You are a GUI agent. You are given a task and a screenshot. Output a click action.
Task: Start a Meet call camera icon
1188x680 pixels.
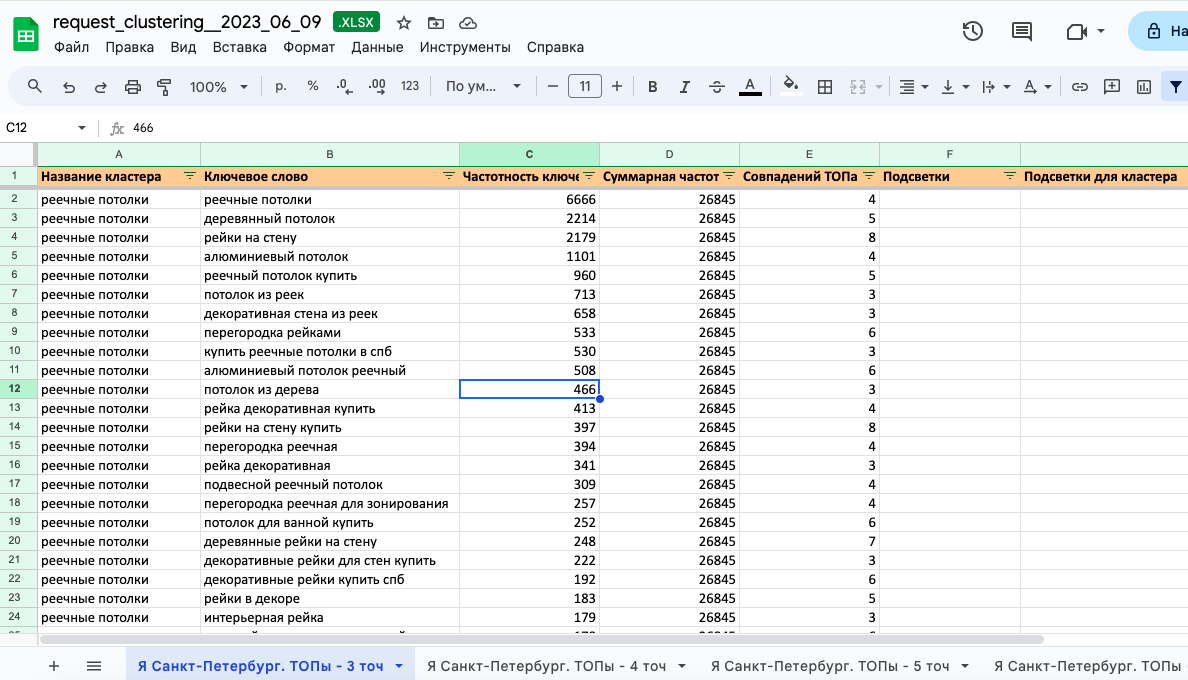click(1077, 32)
